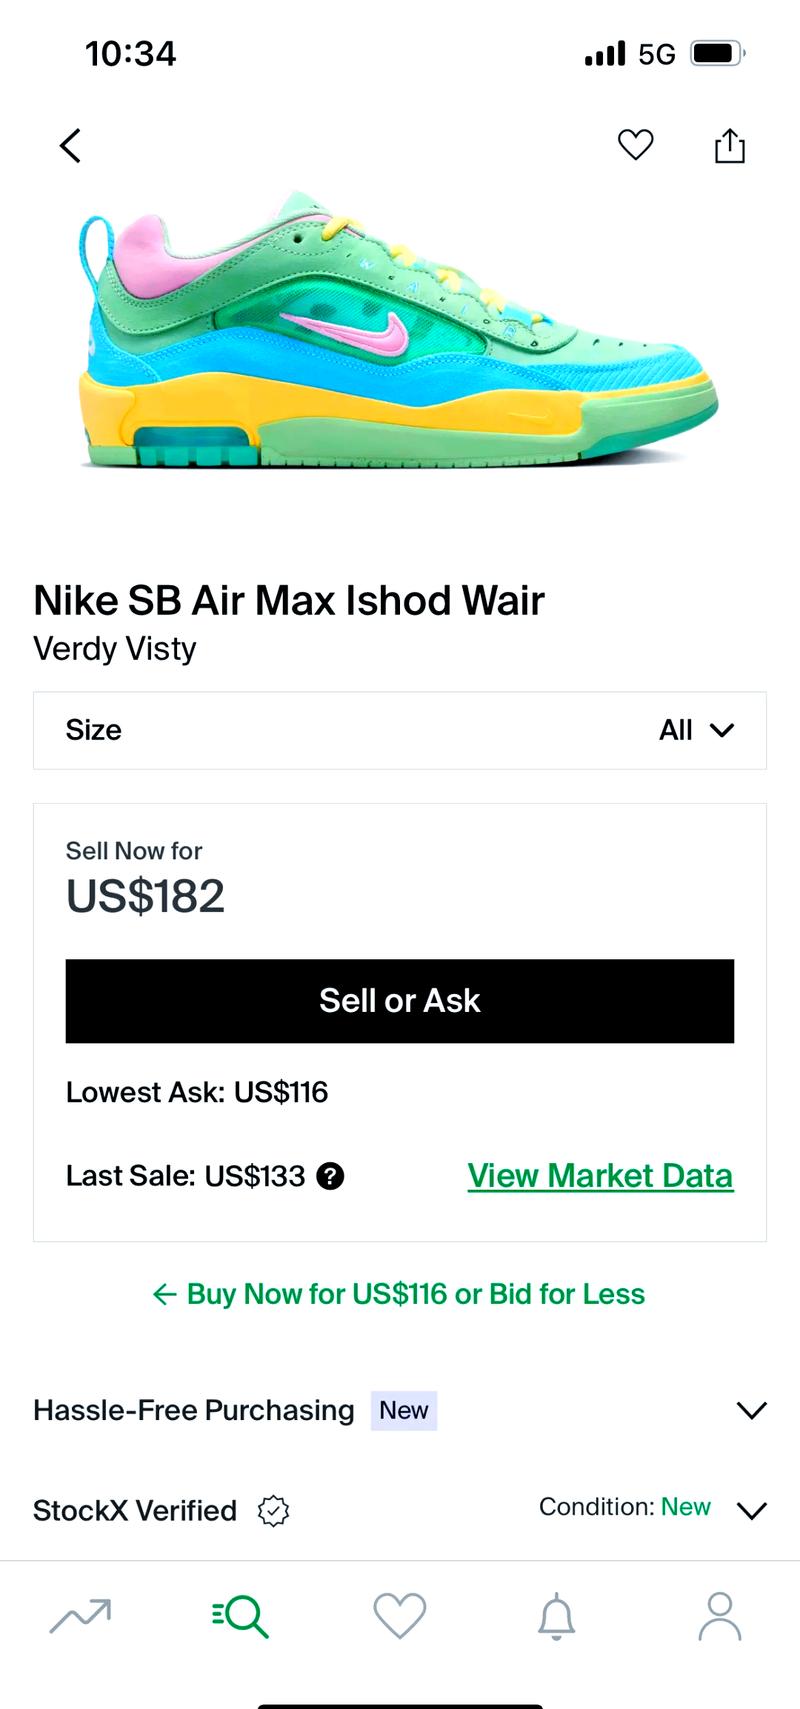Open the Size All dropdown
The width and height of the screenshot is (800, 1709).
(x=400, y=730)
